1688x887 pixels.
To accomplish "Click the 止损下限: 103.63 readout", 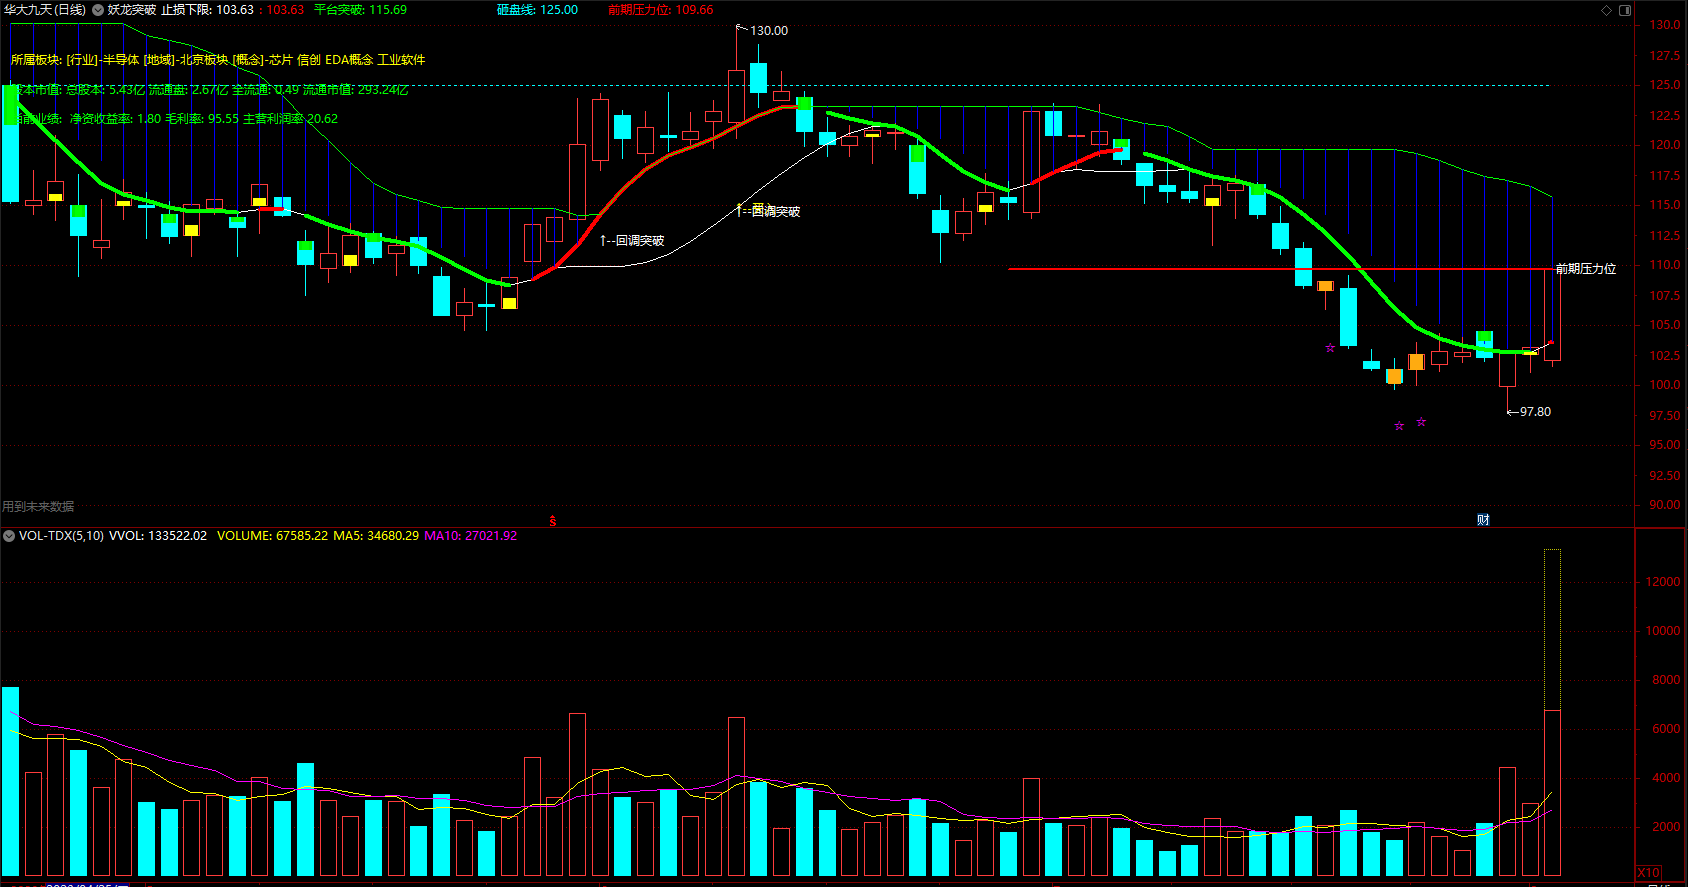I will tap(208, 10).
